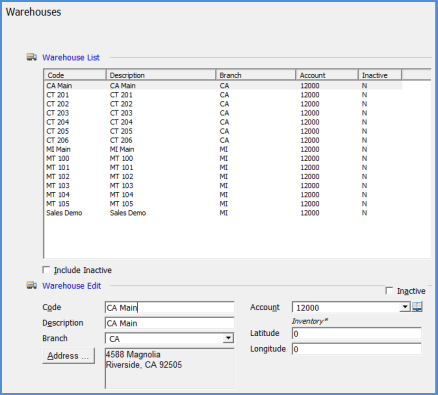438x395 pixels.
Task: Click the Longitude input field
Action: [357, 349]
